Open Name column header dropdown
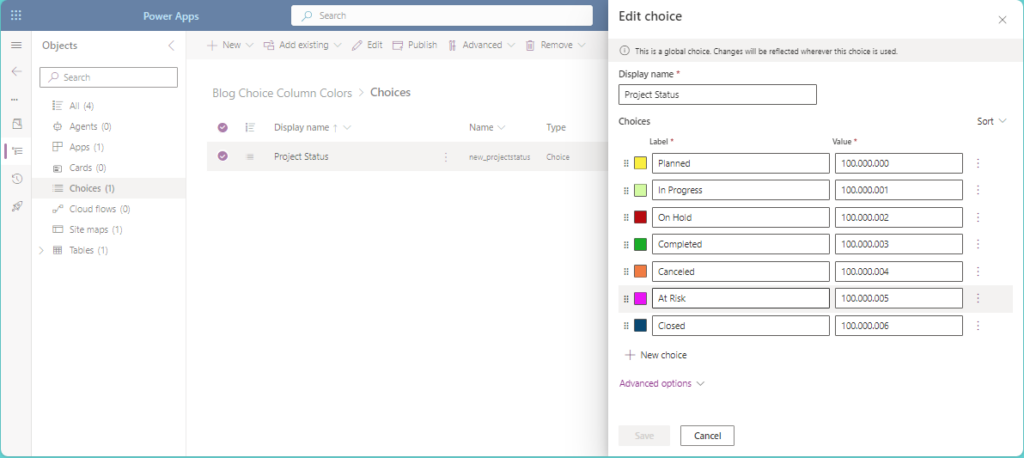Viewport: 1024px width, 458px height. click(x=487, y=127)
